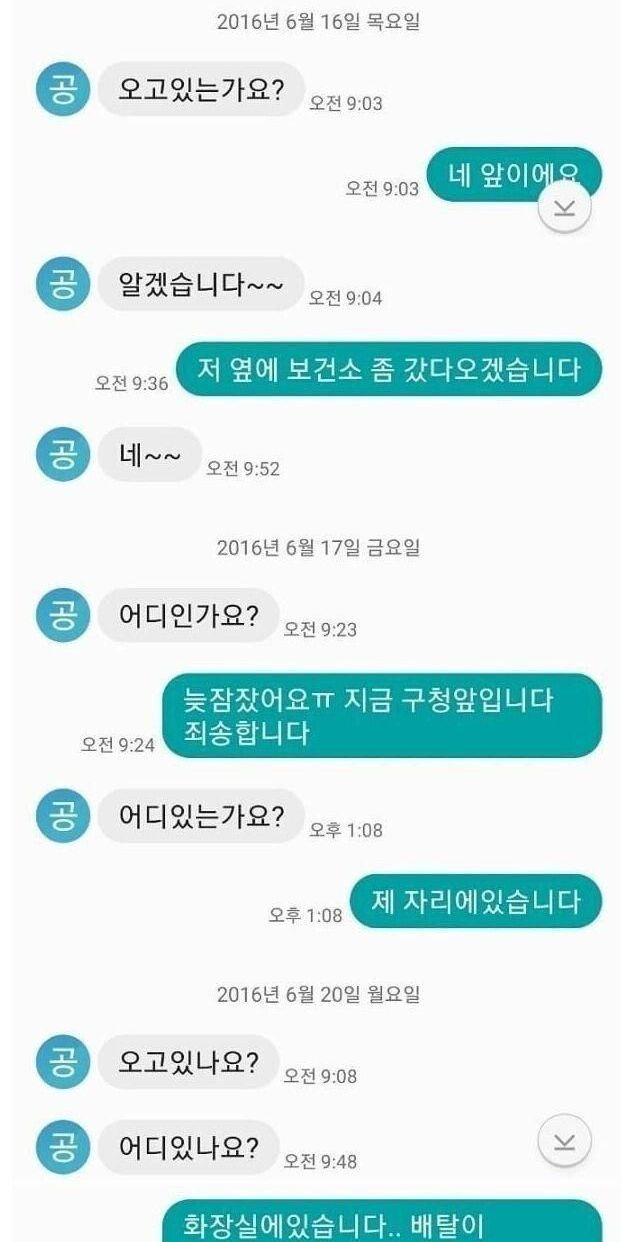Select the message about 보건소 좀 갔다오겠습니다
The width and height of the screenshot is (621, 1242).
click(x=389, y=369)
